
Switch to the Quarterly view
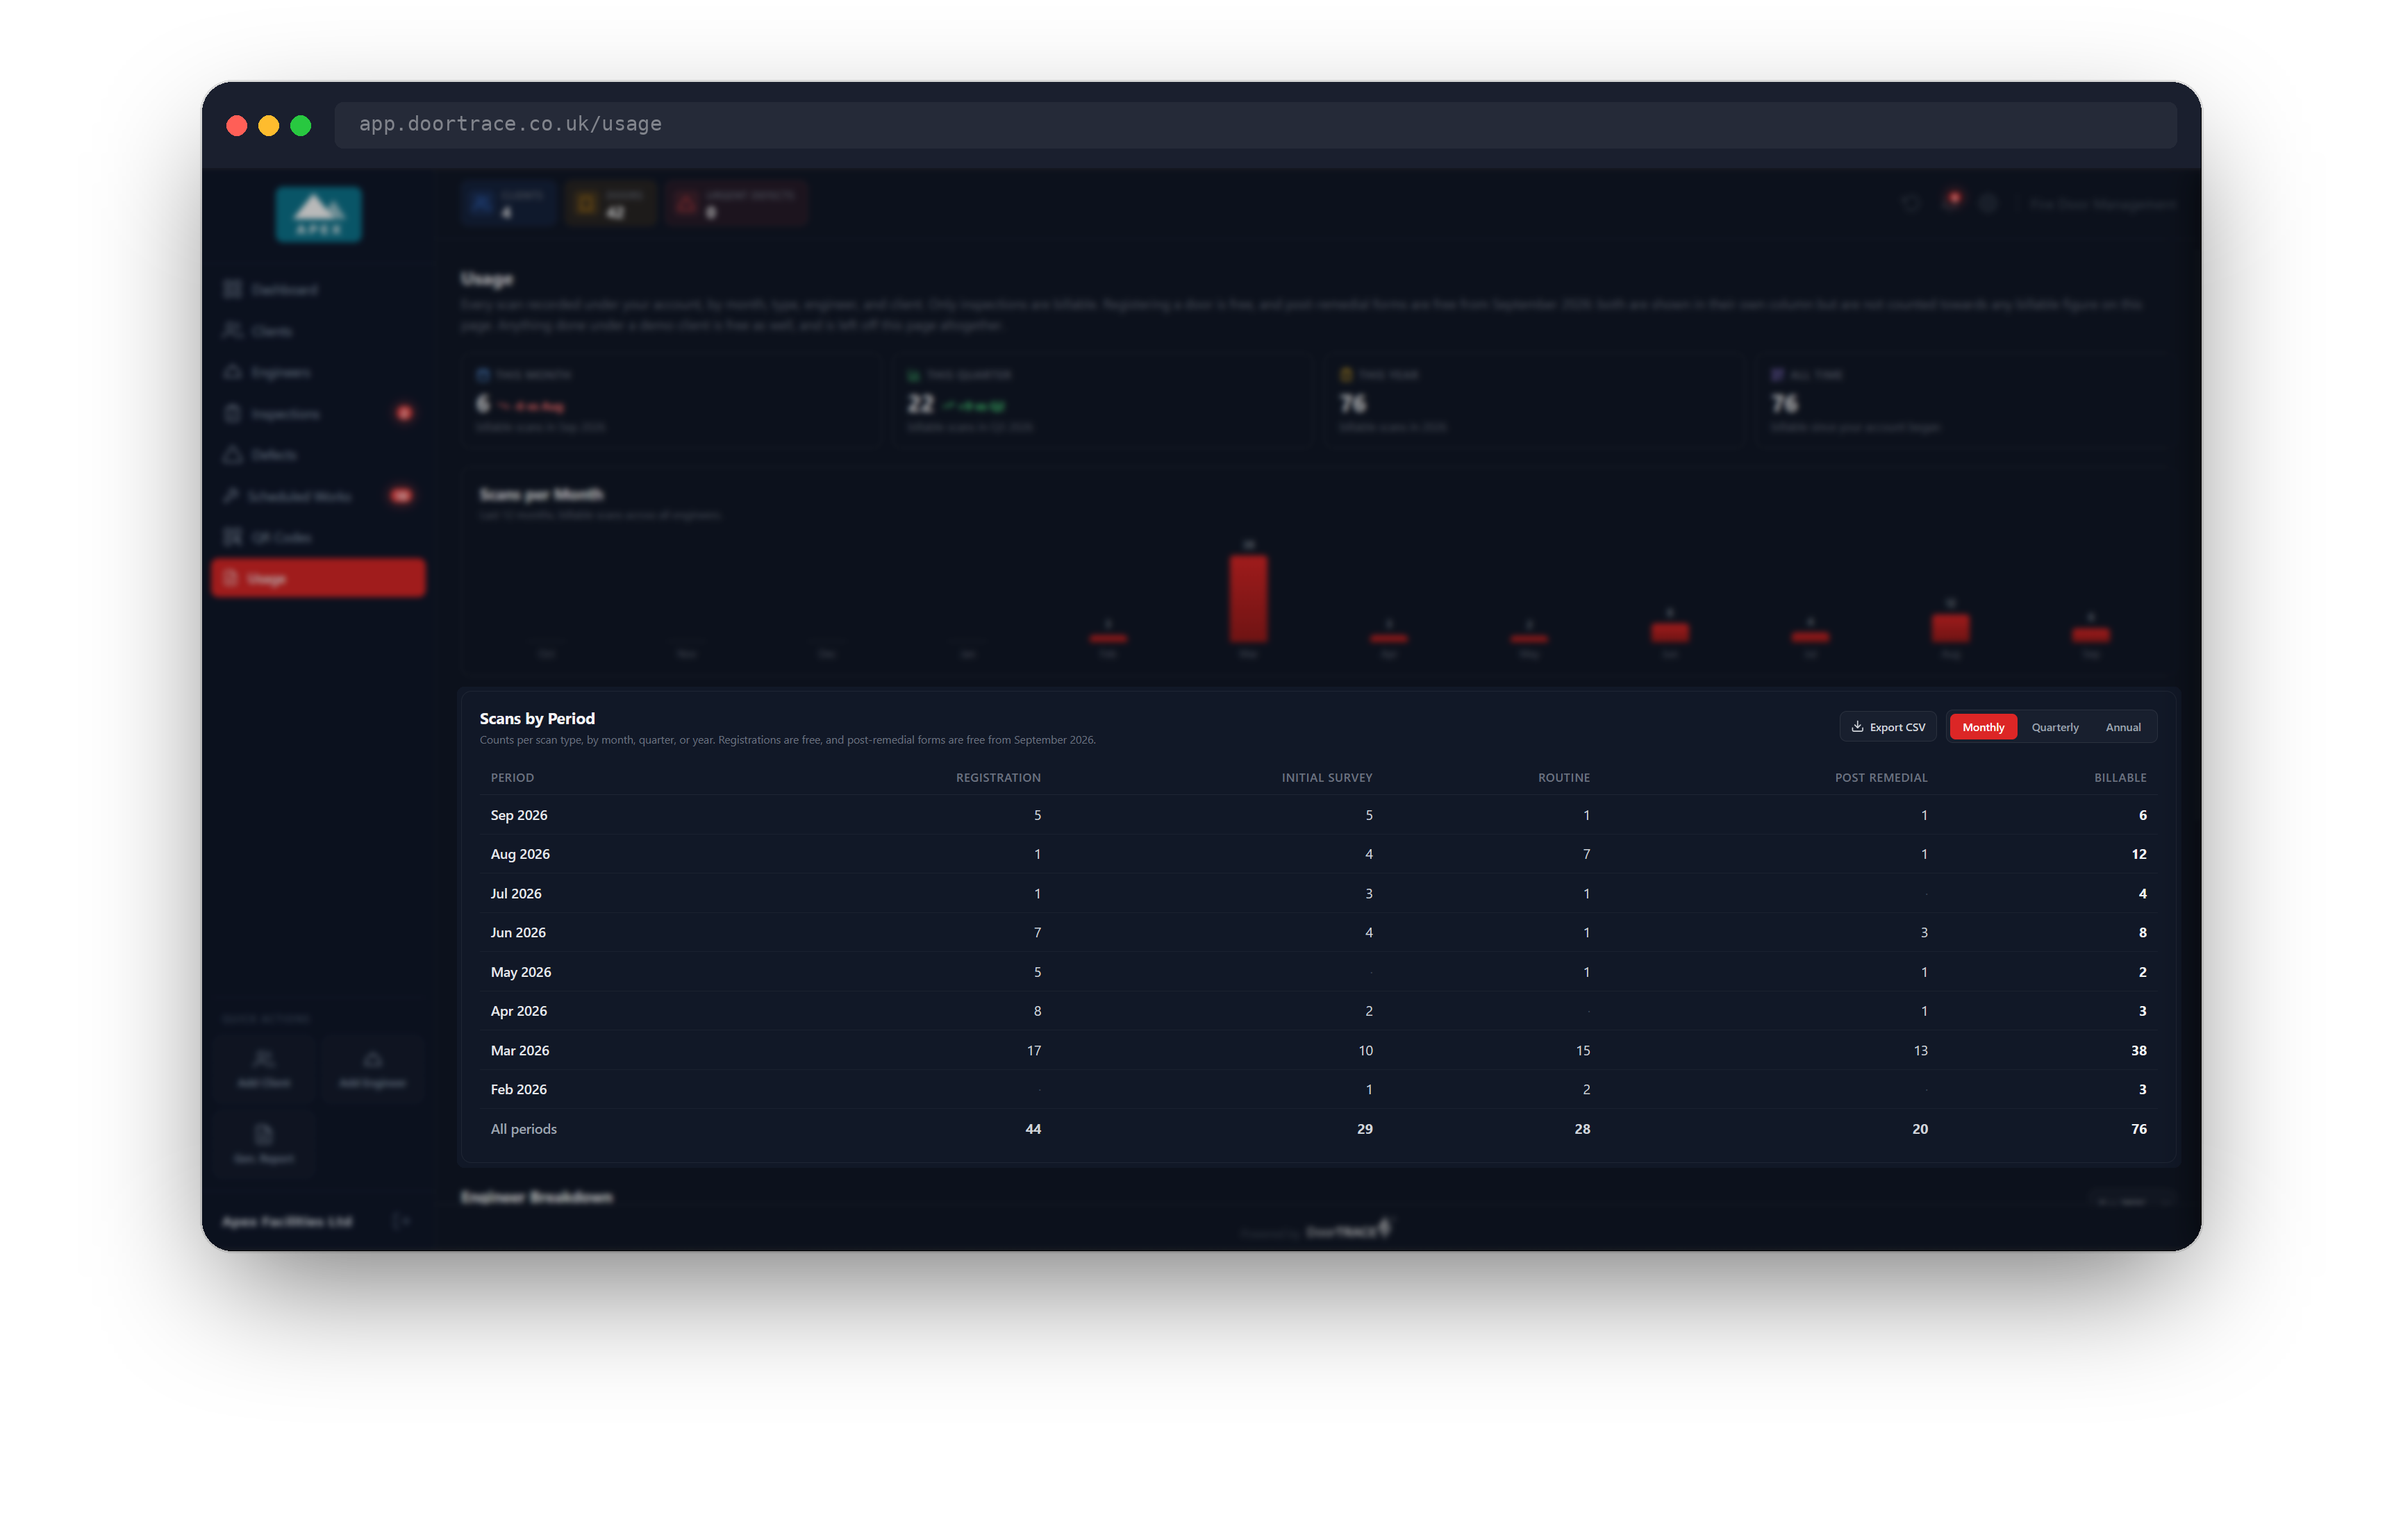pos(2054,727)
